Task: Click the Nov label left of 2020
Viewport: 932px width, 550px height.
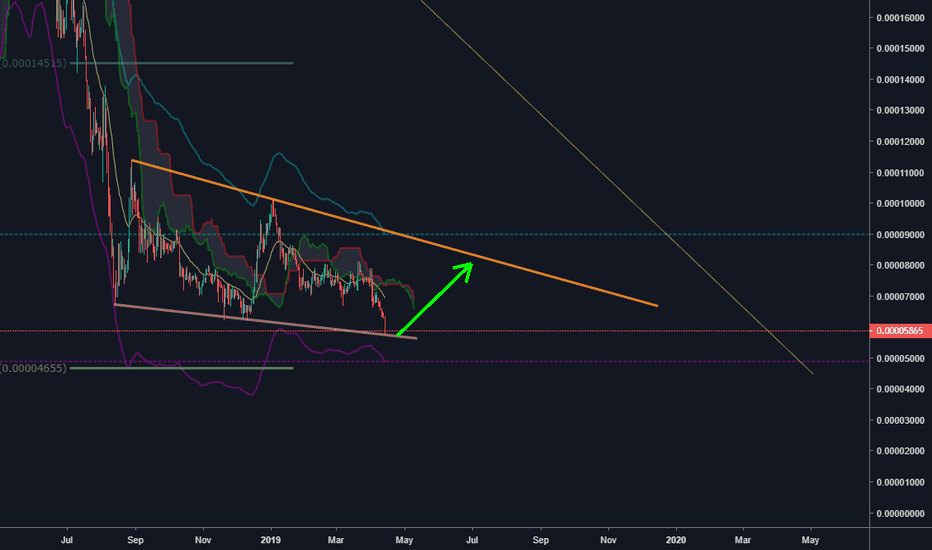Action: click(x=608, y=540)
